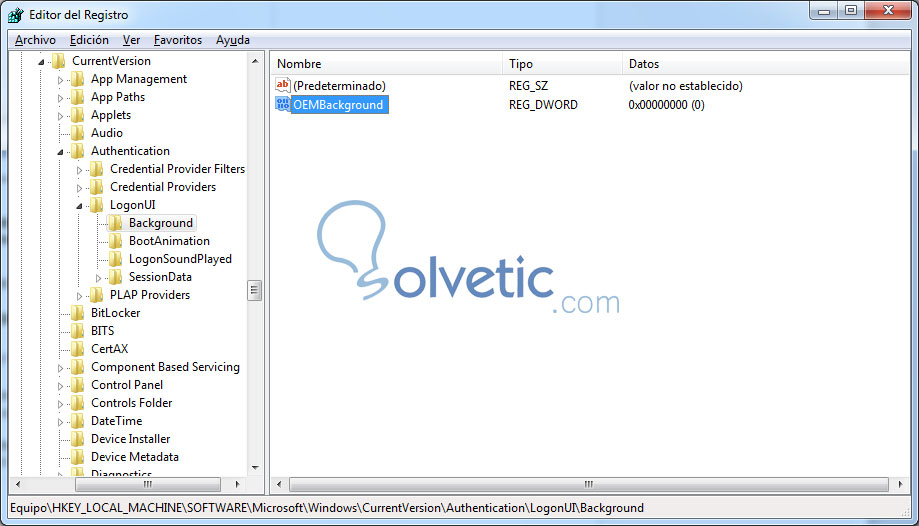919x526 pixels.
Task: Click the status bar registry path
Action: [326, 508]
